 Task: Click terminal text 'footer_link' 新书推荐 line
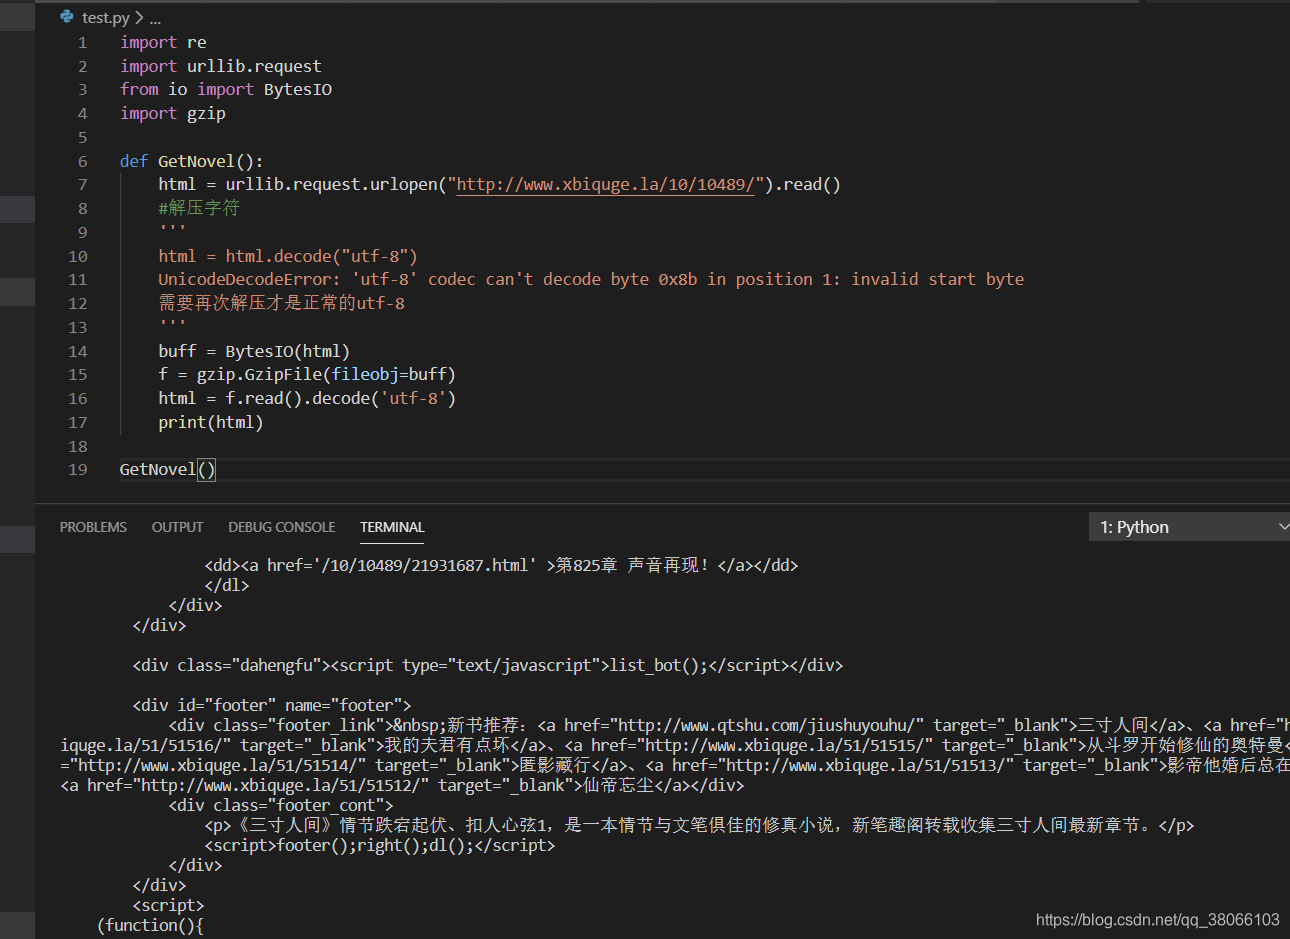pyautogui.click(x=729, y=725)
